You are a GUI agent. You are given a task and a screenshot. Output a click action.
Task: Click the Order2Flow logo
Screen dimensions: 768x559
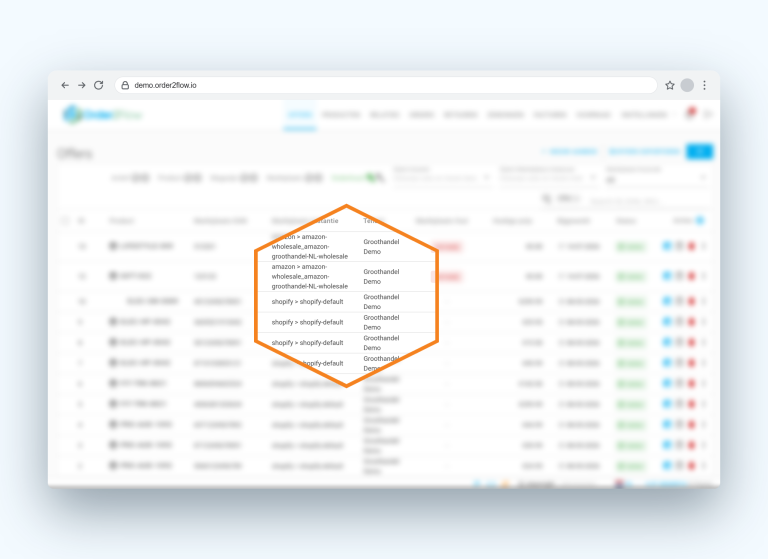[x=102, y=115]
